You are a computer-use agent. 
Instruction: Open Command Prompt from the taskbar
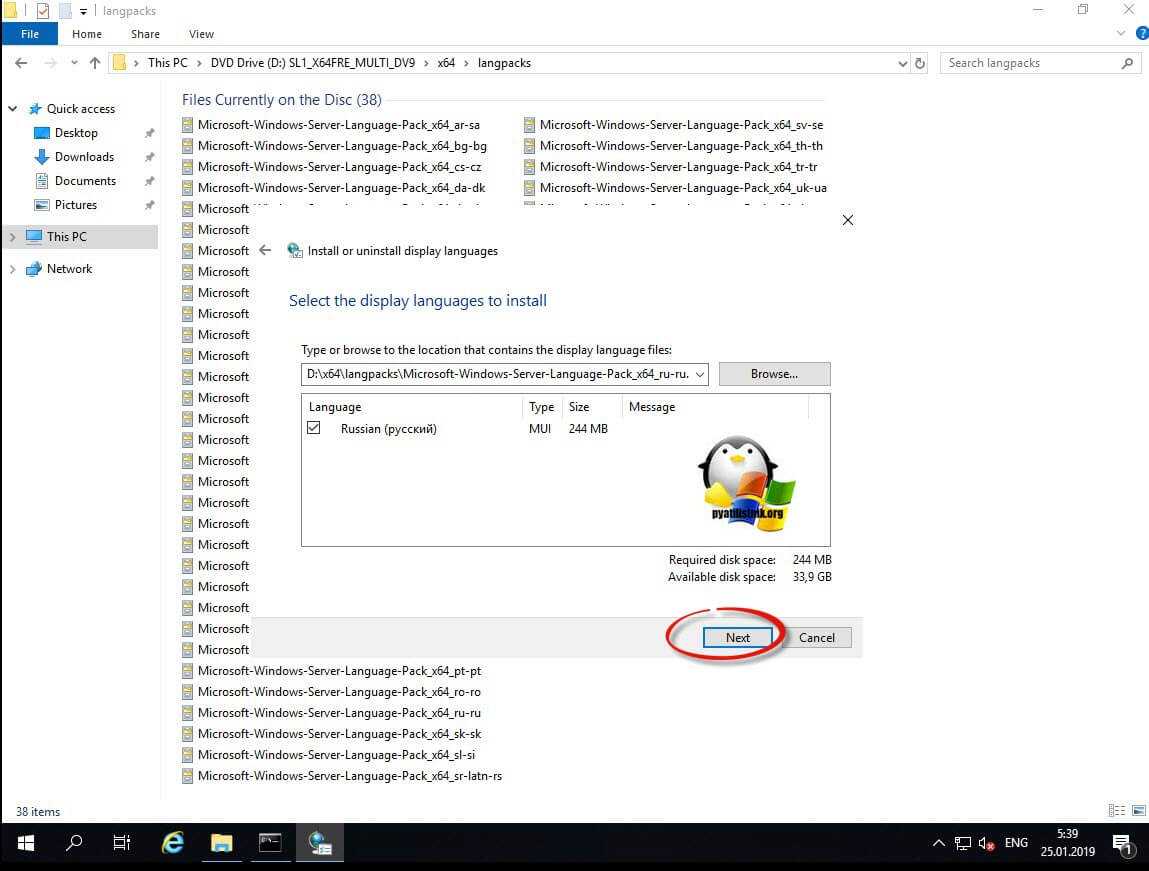click(270, 843)
